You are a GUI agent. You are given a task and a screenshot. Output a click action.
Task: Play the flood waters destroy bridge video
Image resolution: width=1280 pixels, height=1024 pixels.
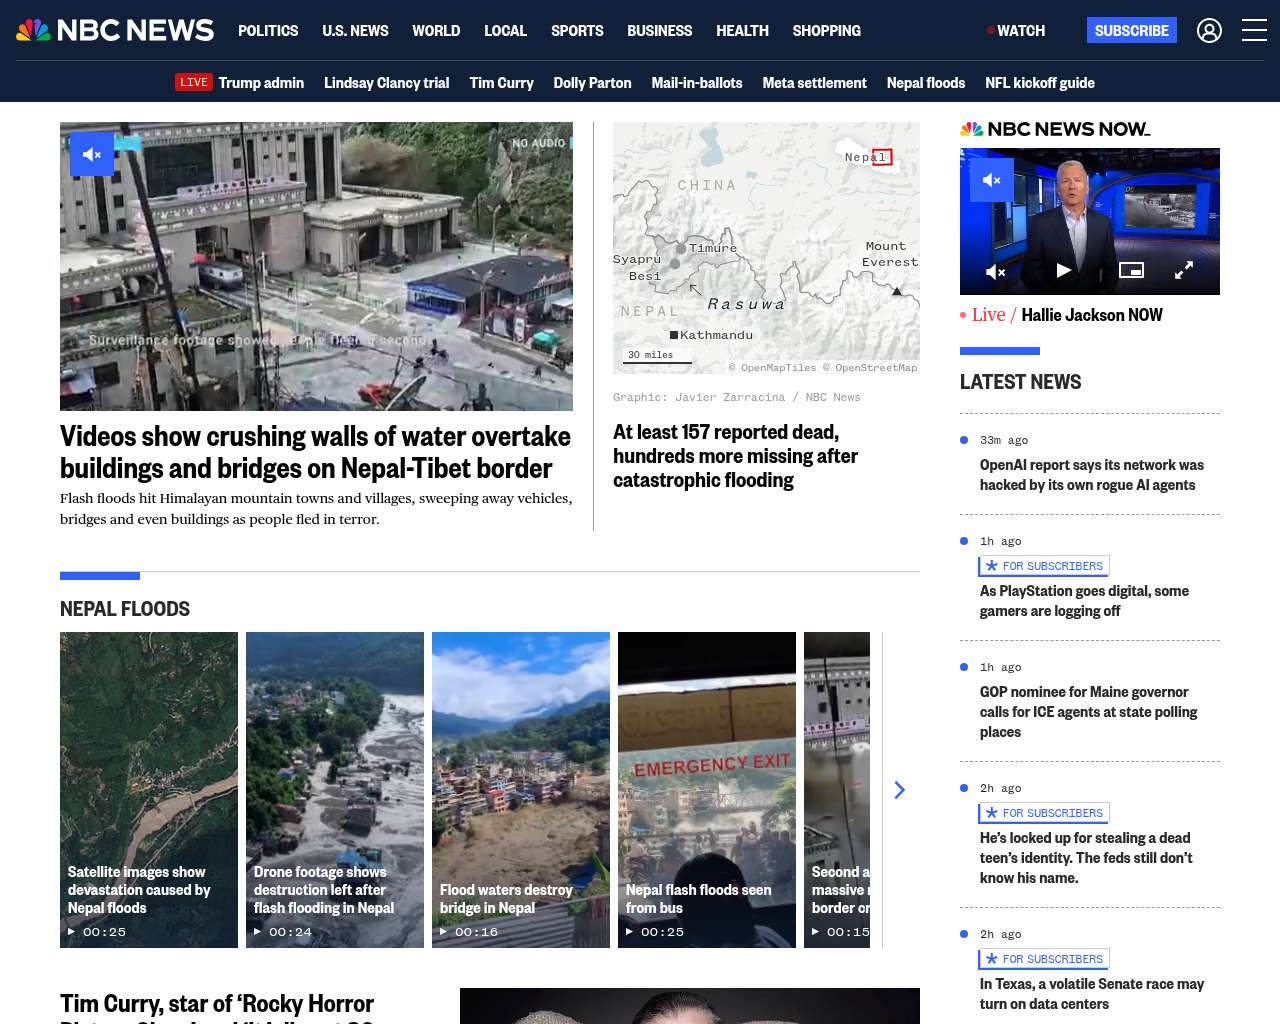[521, 790]
